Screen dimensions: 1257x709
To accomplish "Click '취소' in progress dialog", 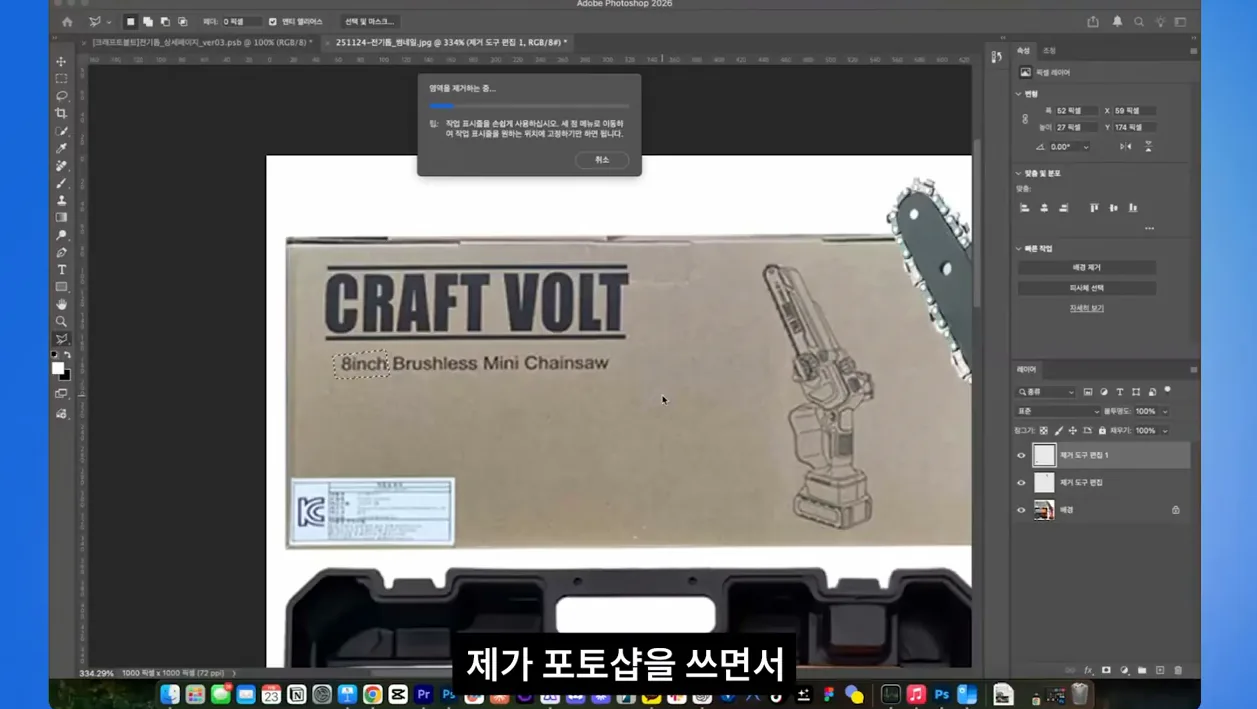I will click(602, 160).
